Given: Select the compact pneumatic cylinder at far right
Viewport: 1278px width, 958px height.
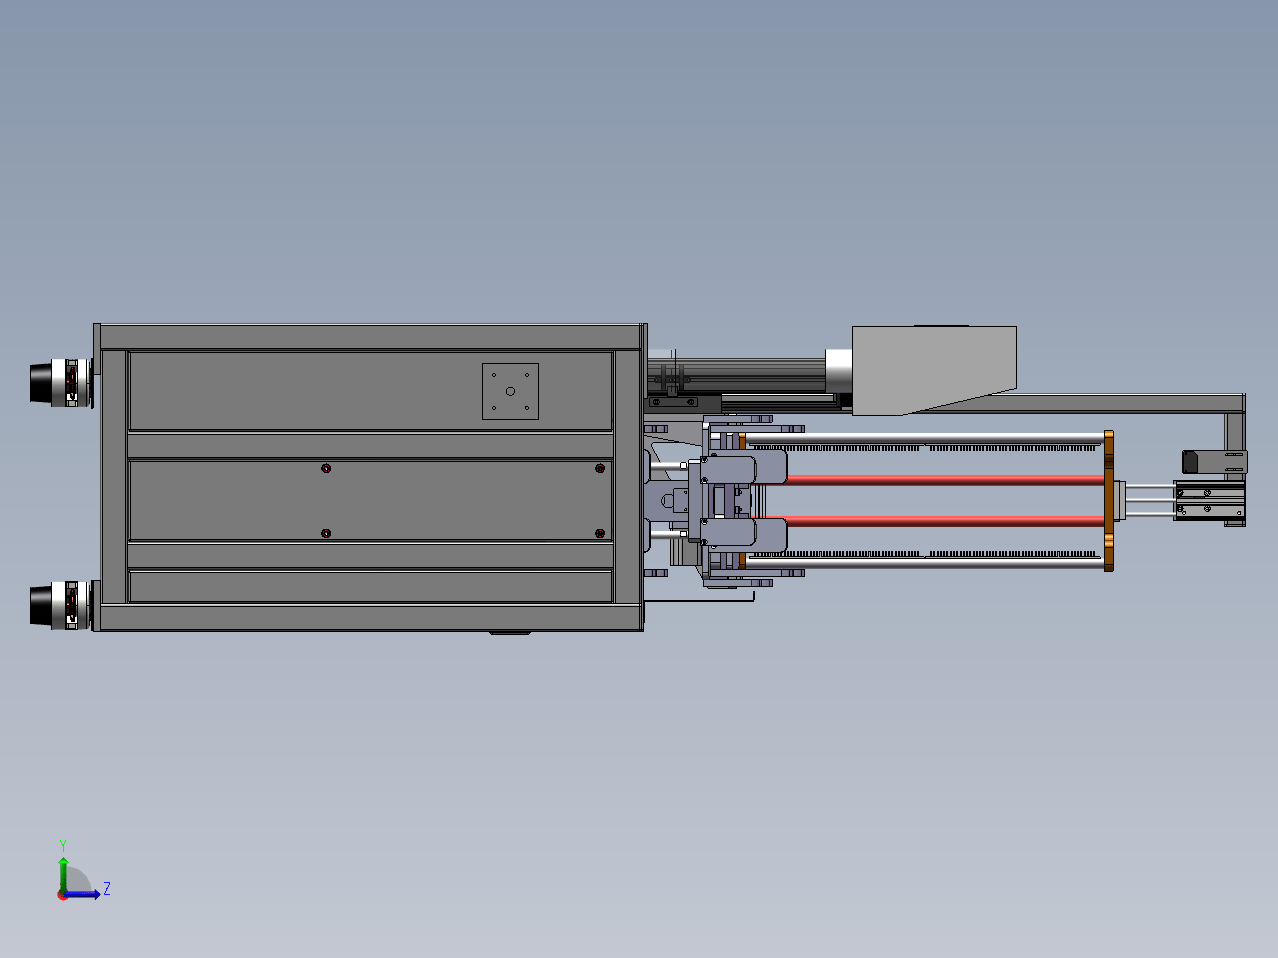Looking at the screenshot, I should point(1210,502).
